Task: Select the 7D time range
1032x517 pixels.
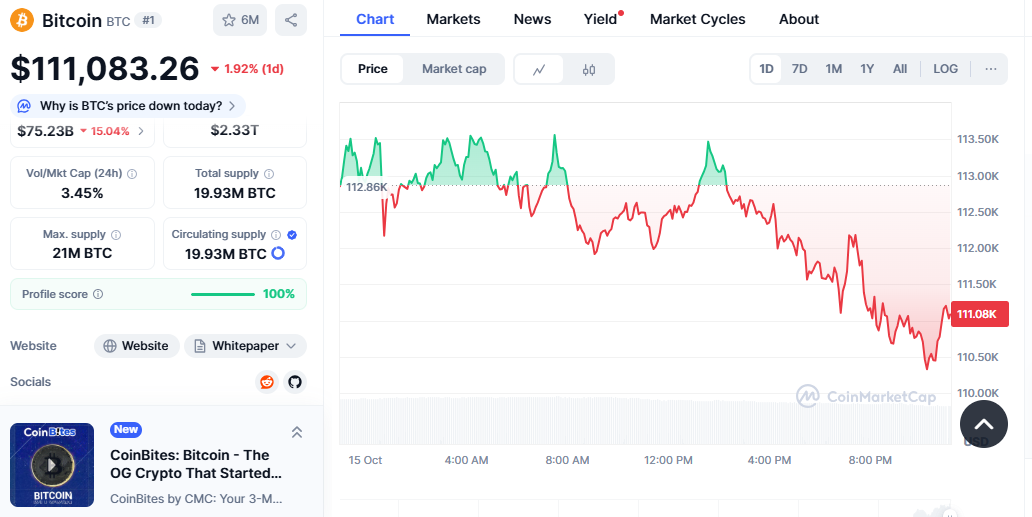Action: pos(799,69)
